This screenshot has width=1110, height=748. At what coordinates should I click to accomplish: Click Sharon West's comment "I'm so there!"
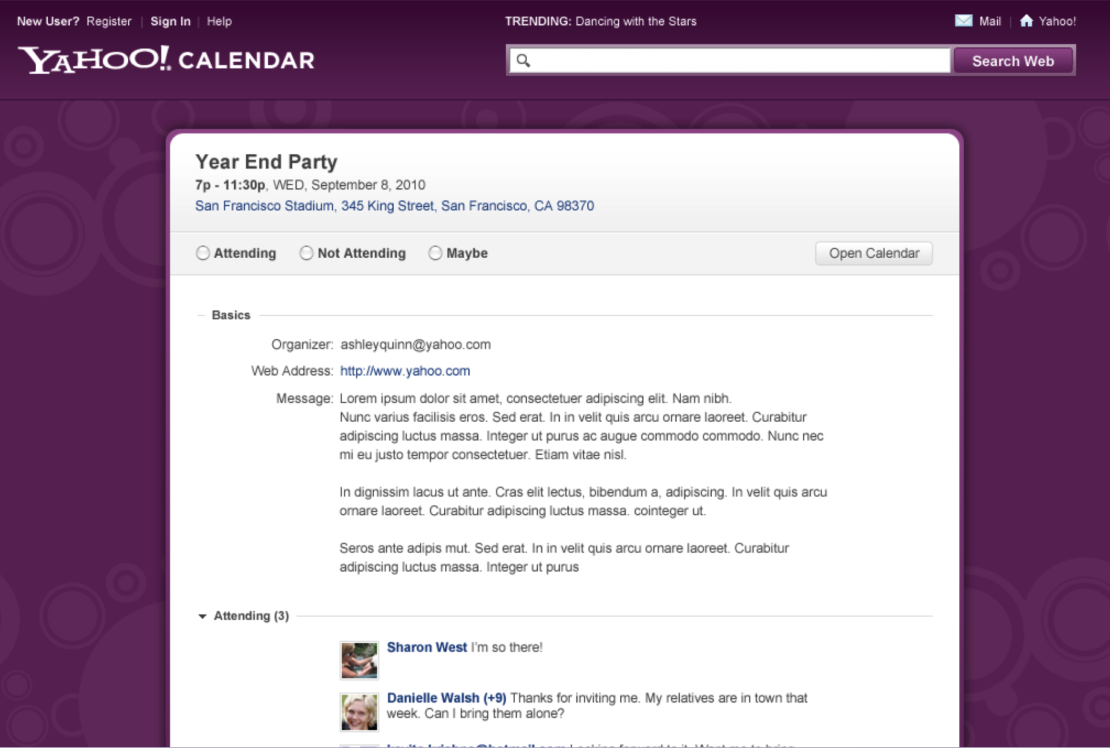pyautogui.click(x=507, y=647)
